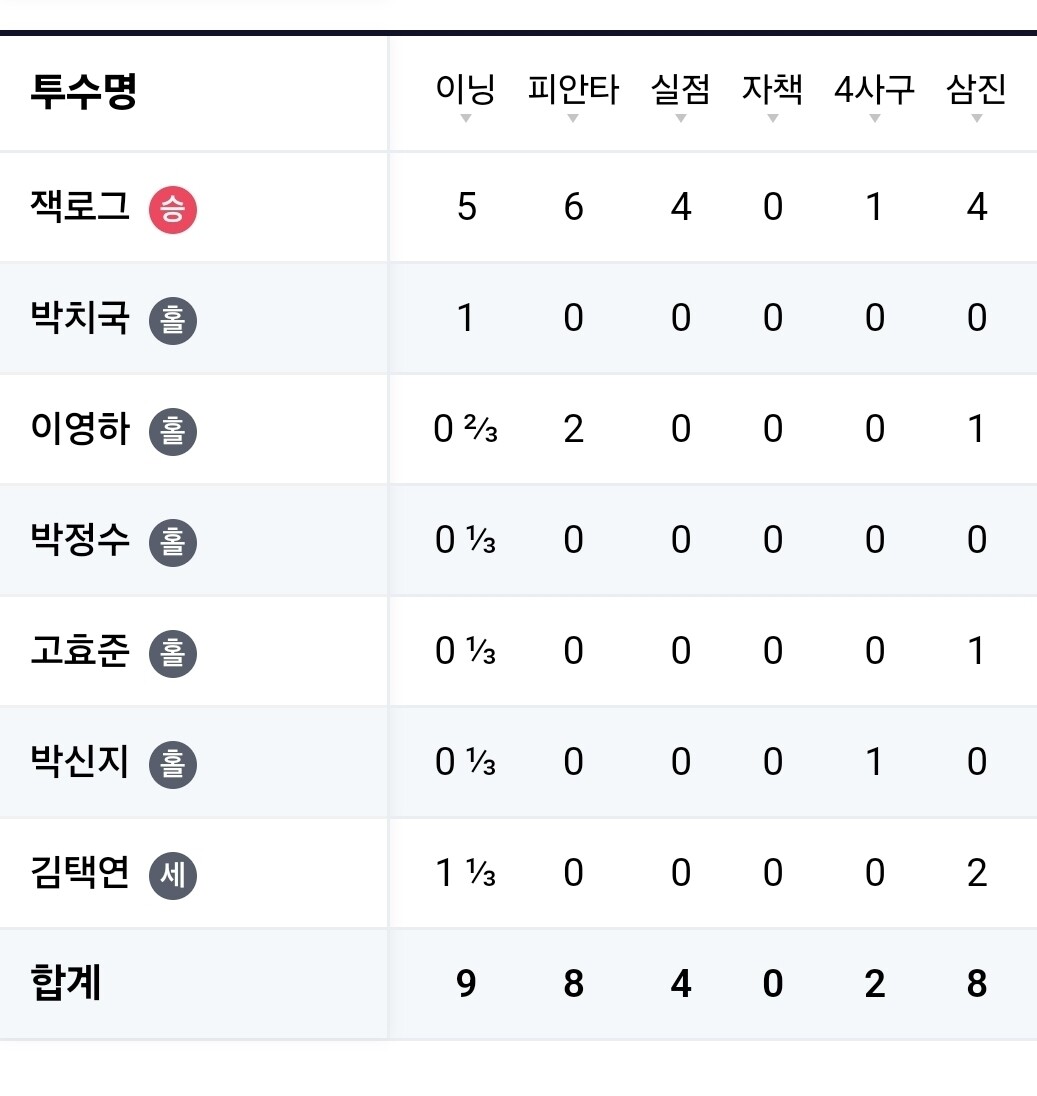Screen dimensions: 1037x1096
Task: Open pitcher 이영하's name
Action: (80, 430)
